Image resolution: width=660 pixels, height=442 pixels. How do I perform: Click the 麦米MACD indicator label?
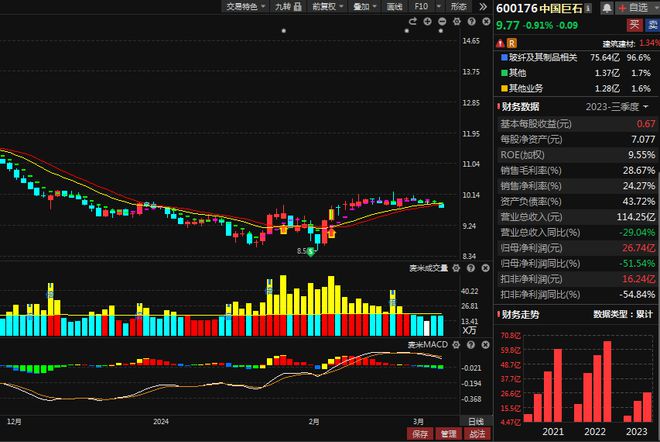428,345
